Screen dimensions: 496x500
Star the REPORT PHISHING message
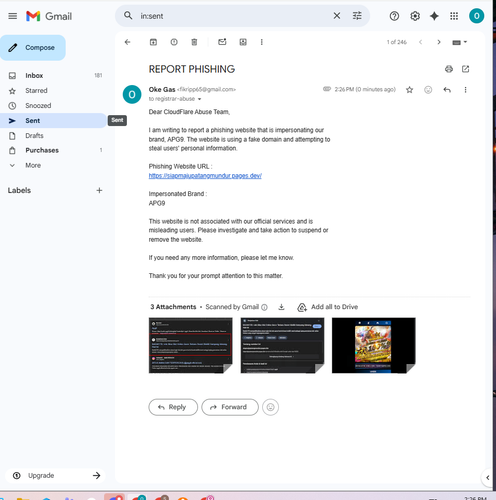coord(410,90)
